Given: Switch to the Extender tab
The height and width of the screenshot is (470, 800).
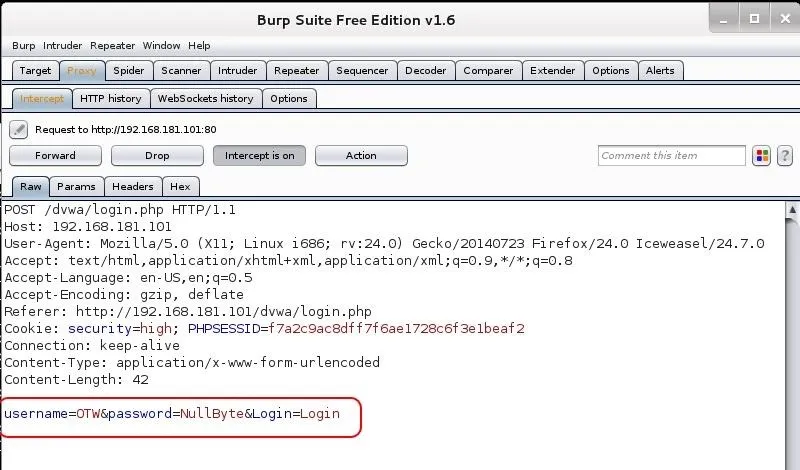Looking at the screenshot, I should click(x=553, y=71).
